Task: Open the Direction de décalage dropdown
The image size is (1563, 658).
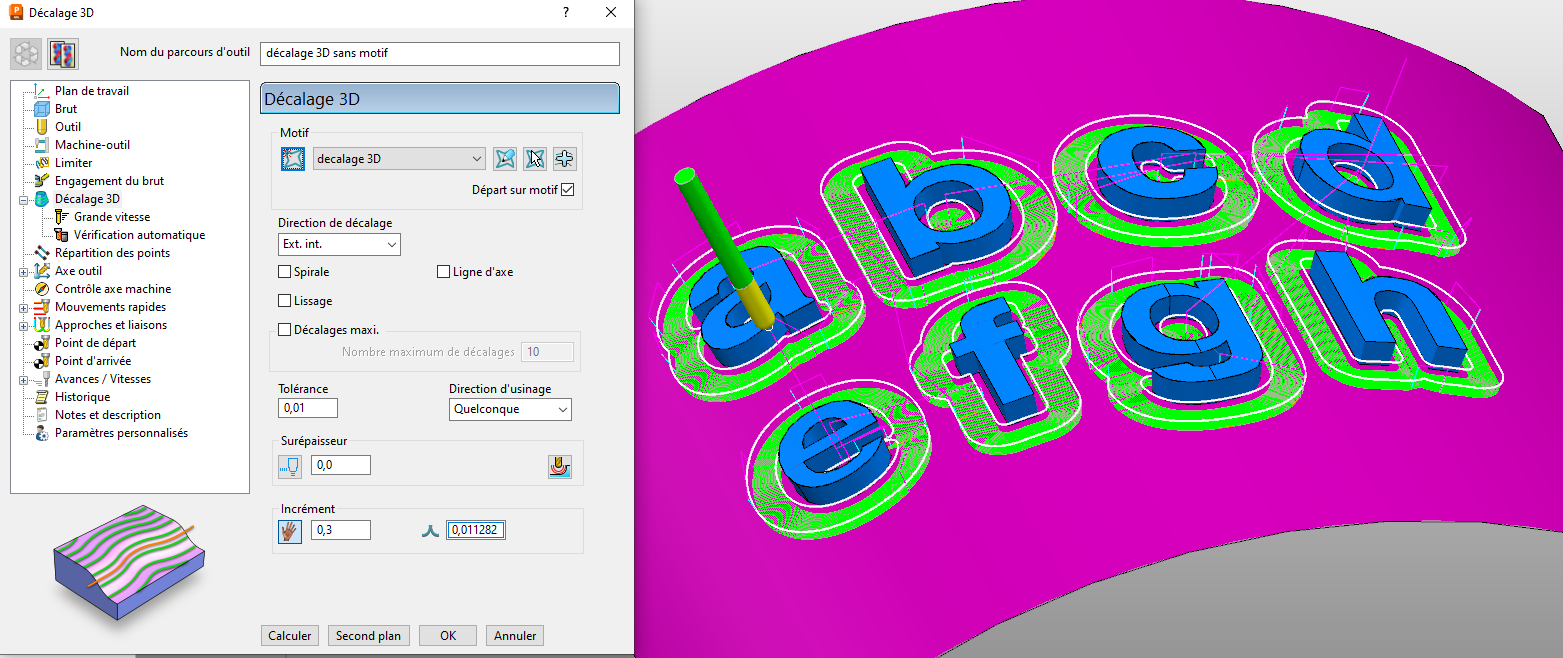Action: (x=339, y=244)
